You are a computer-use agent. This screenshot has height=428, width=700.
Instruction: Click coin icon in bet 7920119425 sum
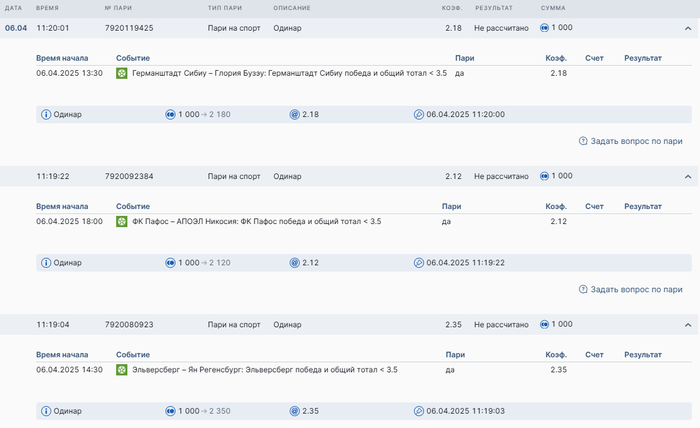coord(545,28)
